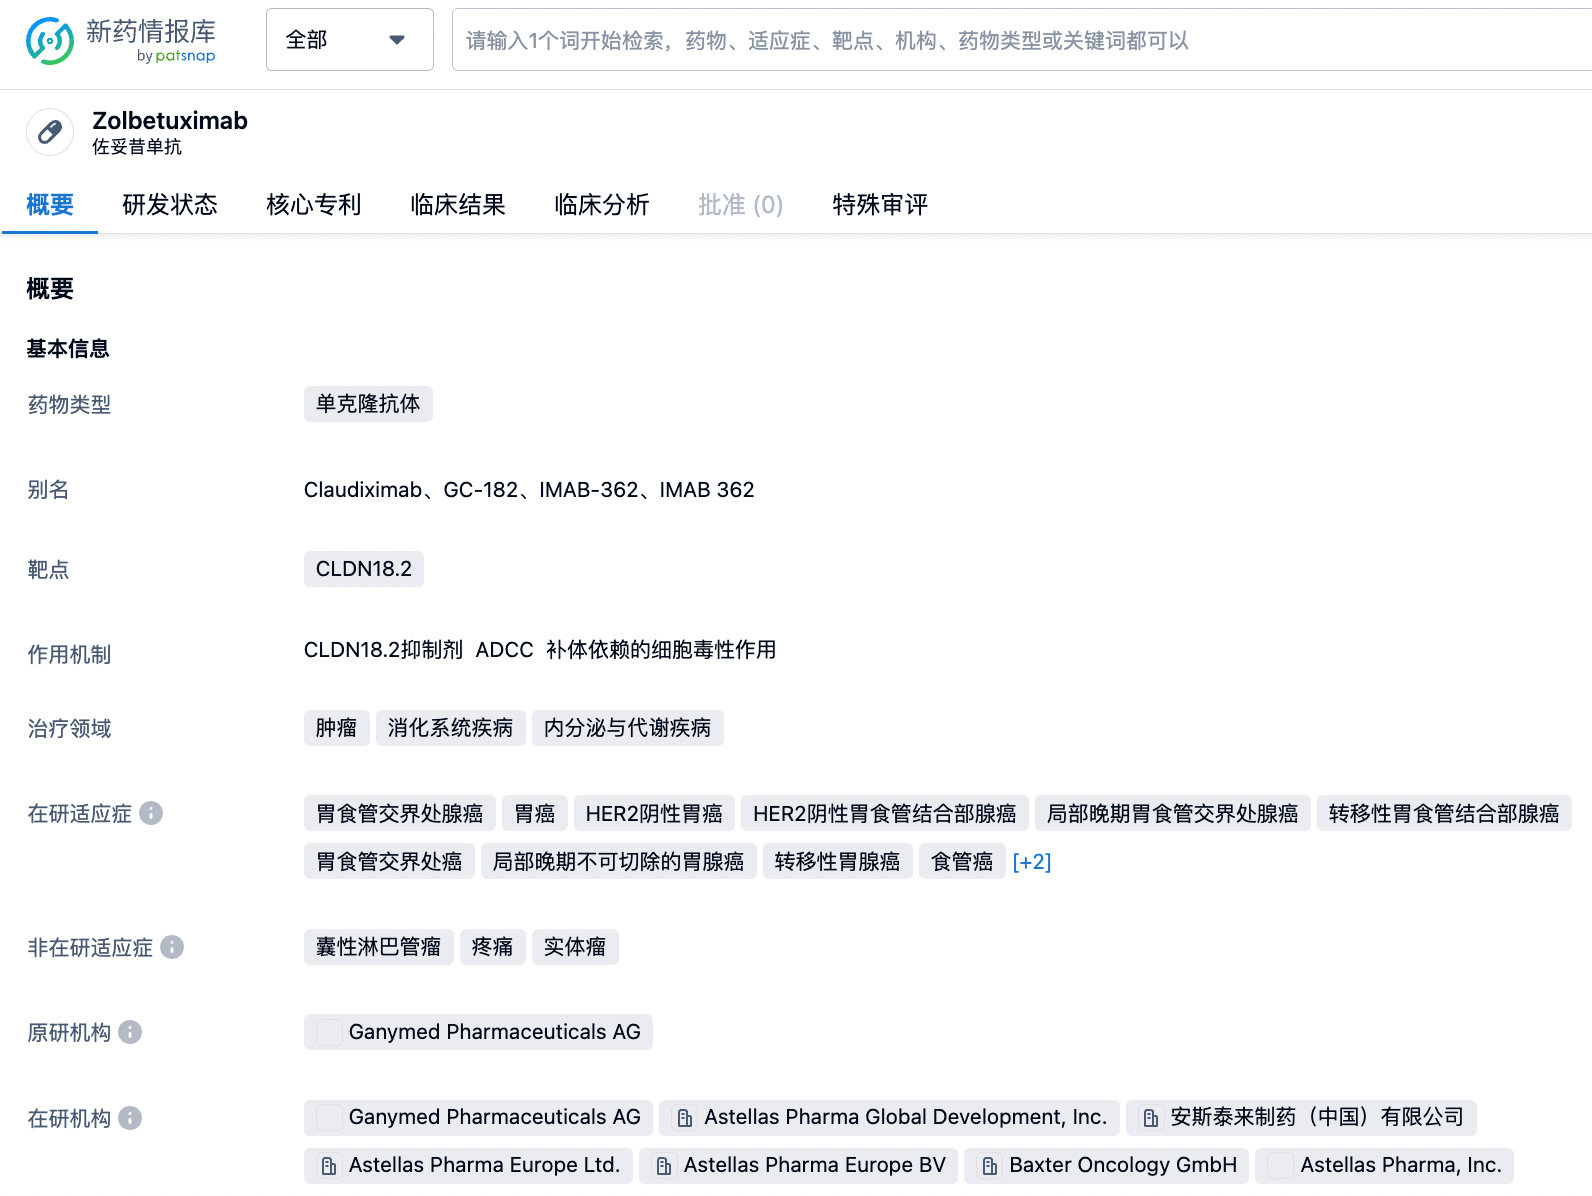Select the 食管癌 indication tag
The image size is (1592, 1196).
[962, 862]
